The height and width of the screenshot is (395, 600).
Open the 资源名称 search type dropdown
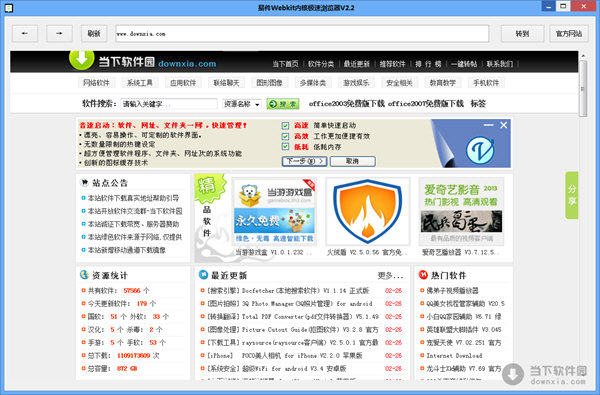point(242,104)
